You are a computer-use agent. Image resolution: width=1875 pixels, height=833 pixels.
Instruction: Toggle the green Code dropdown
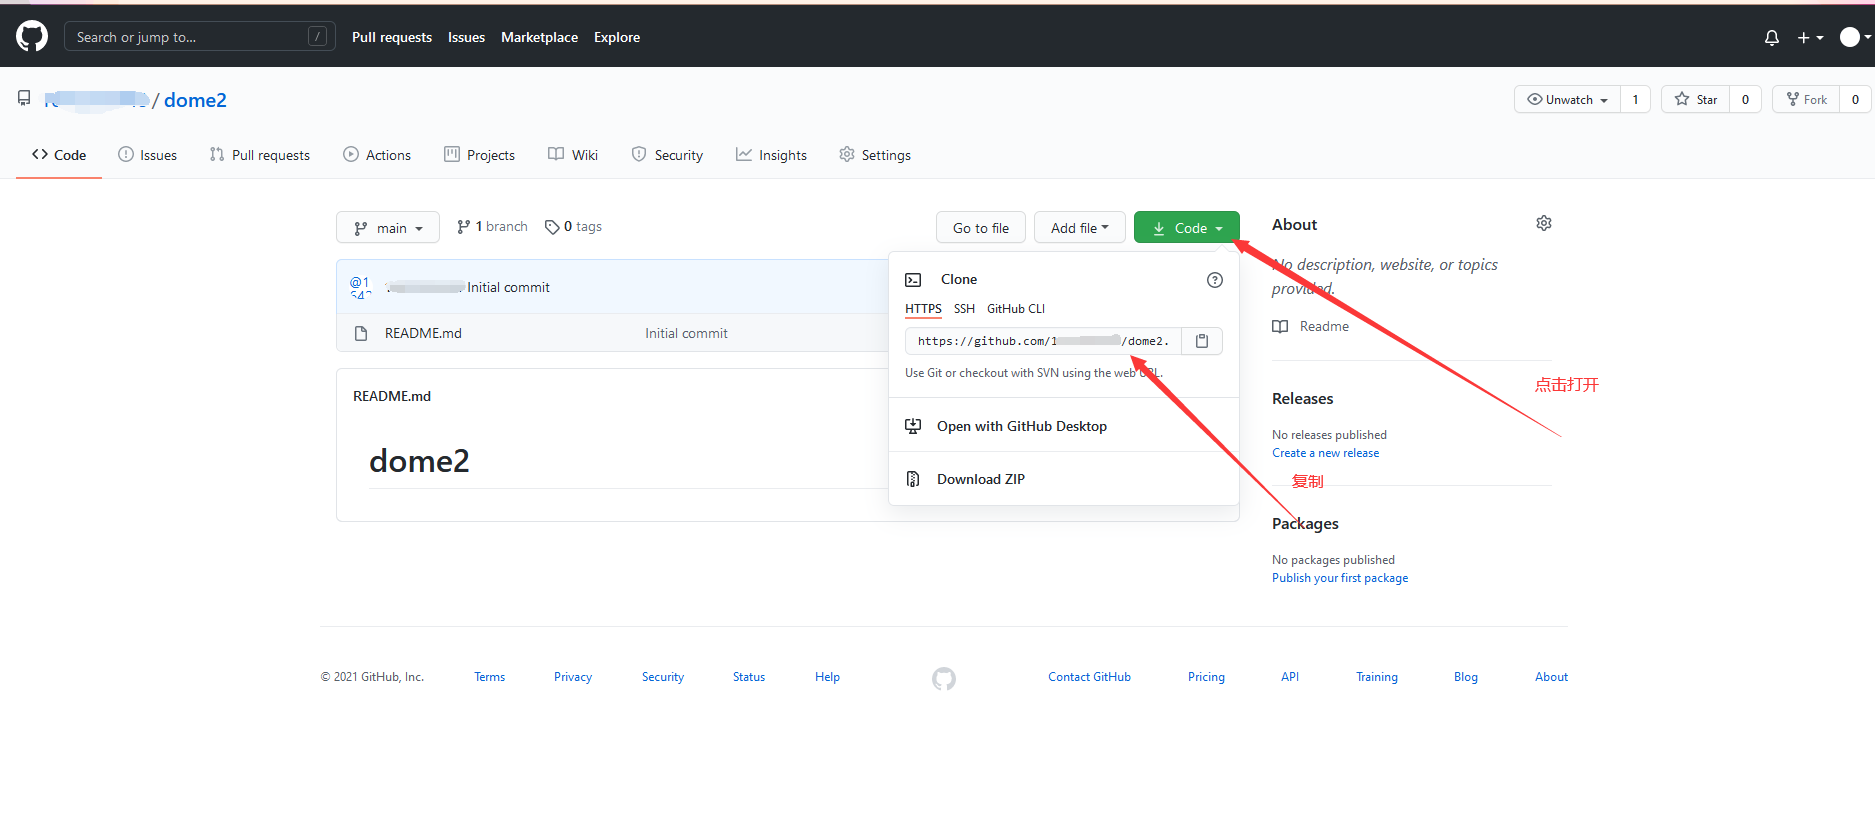[1187, 228]
